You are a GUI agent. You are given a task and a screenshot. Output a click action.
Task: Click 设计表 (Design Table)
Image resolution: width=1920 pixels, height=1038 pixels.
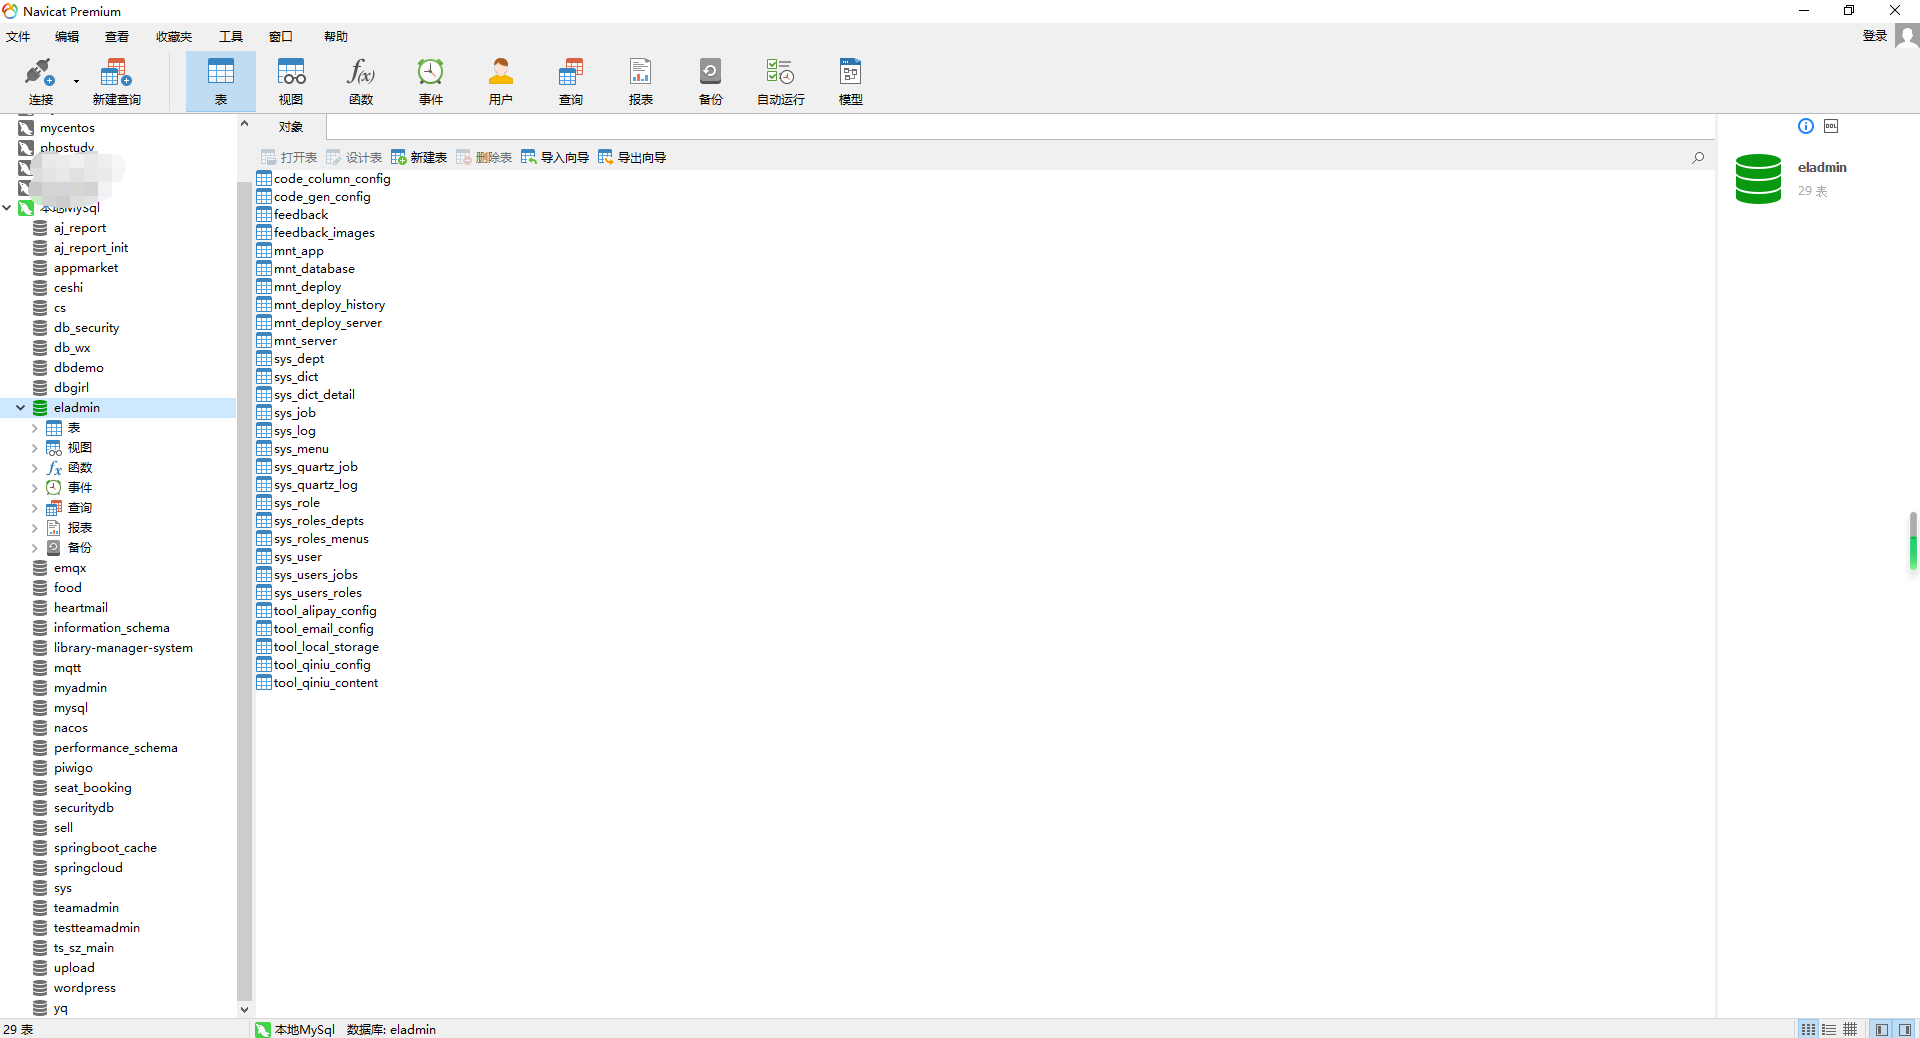tap(354, 157)
